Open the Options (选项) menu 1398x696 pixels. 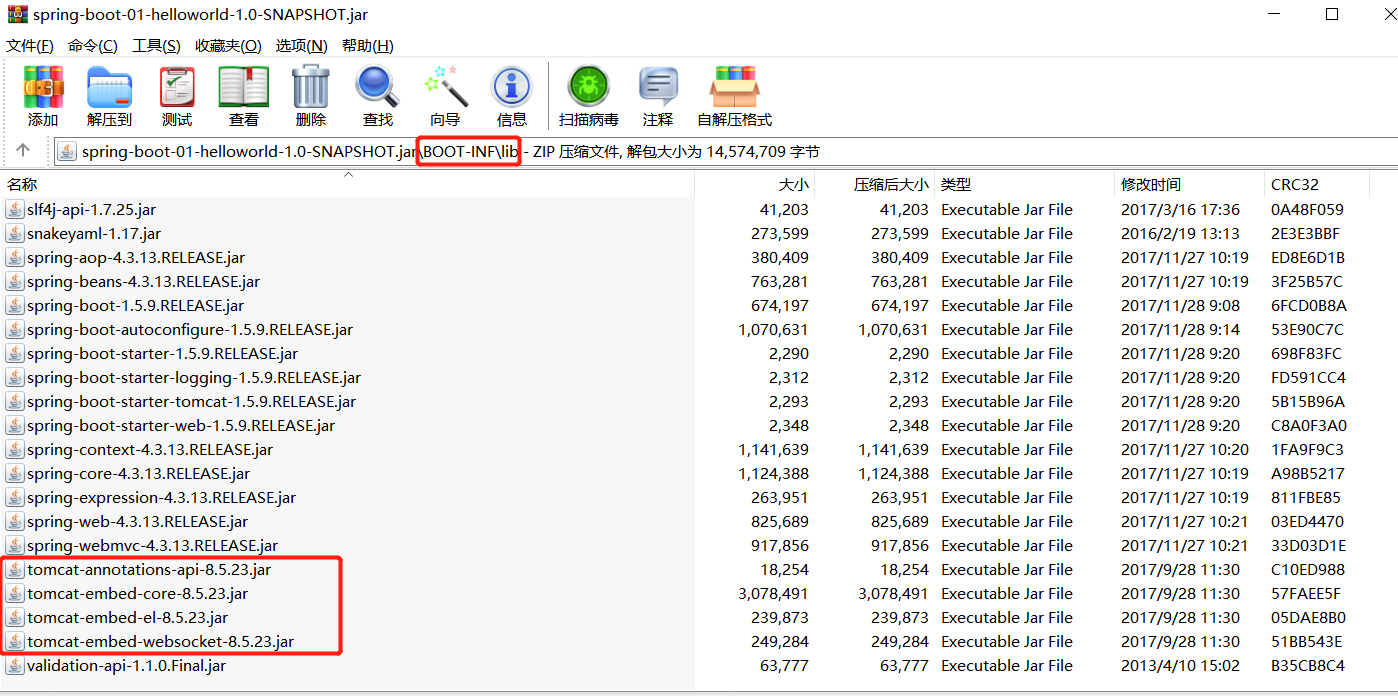pyautogui.click(x=301, y=46)
